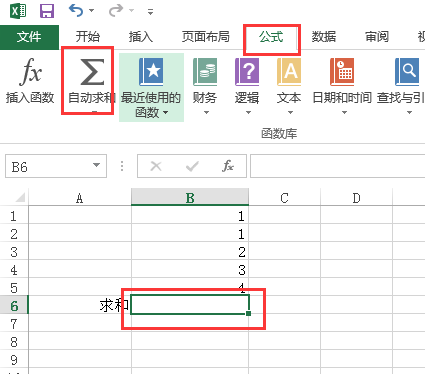Screen dimensions: 425x374
Task: Click the fx button beside formula bar
Action: pyautogui.click(x=228, y=166)
